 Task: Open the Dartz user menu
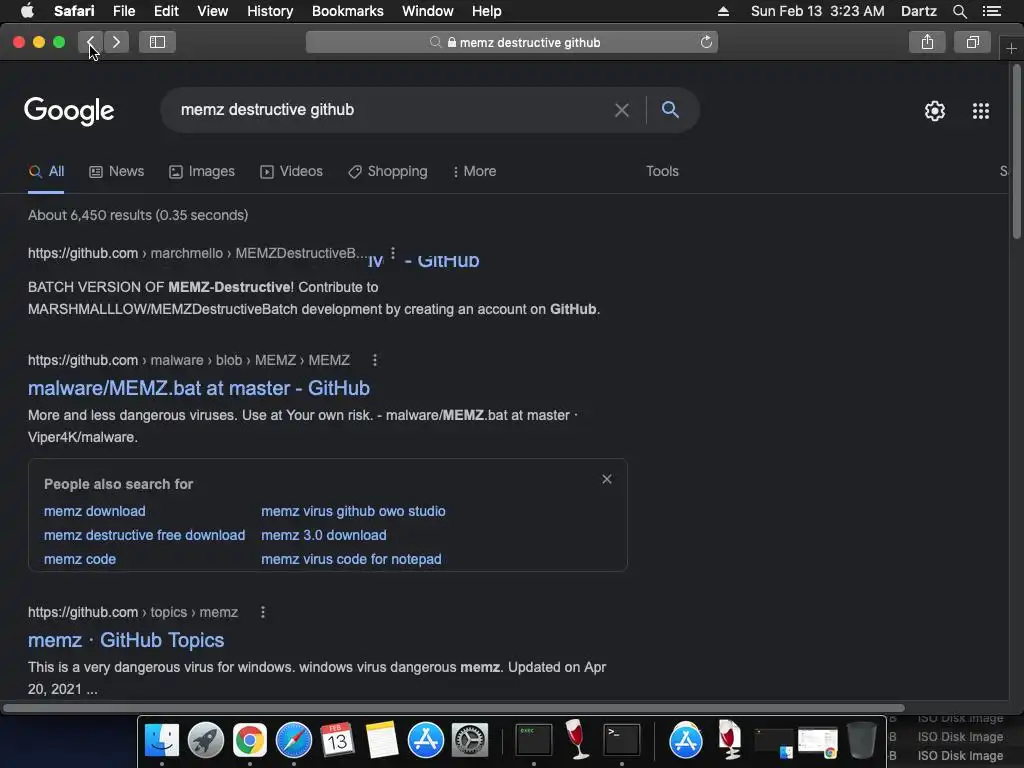[x=918, y=11]
